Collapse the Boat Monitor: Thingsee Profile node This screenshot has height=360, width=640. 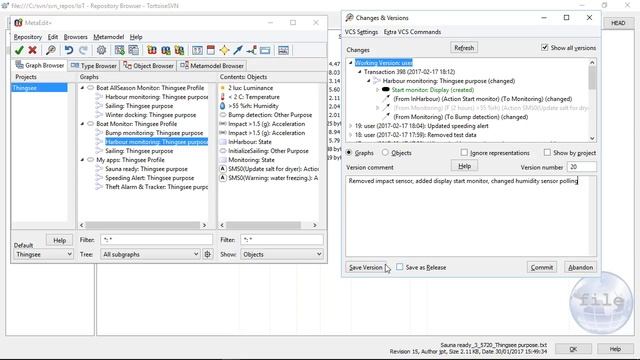[x=82, y=124]
